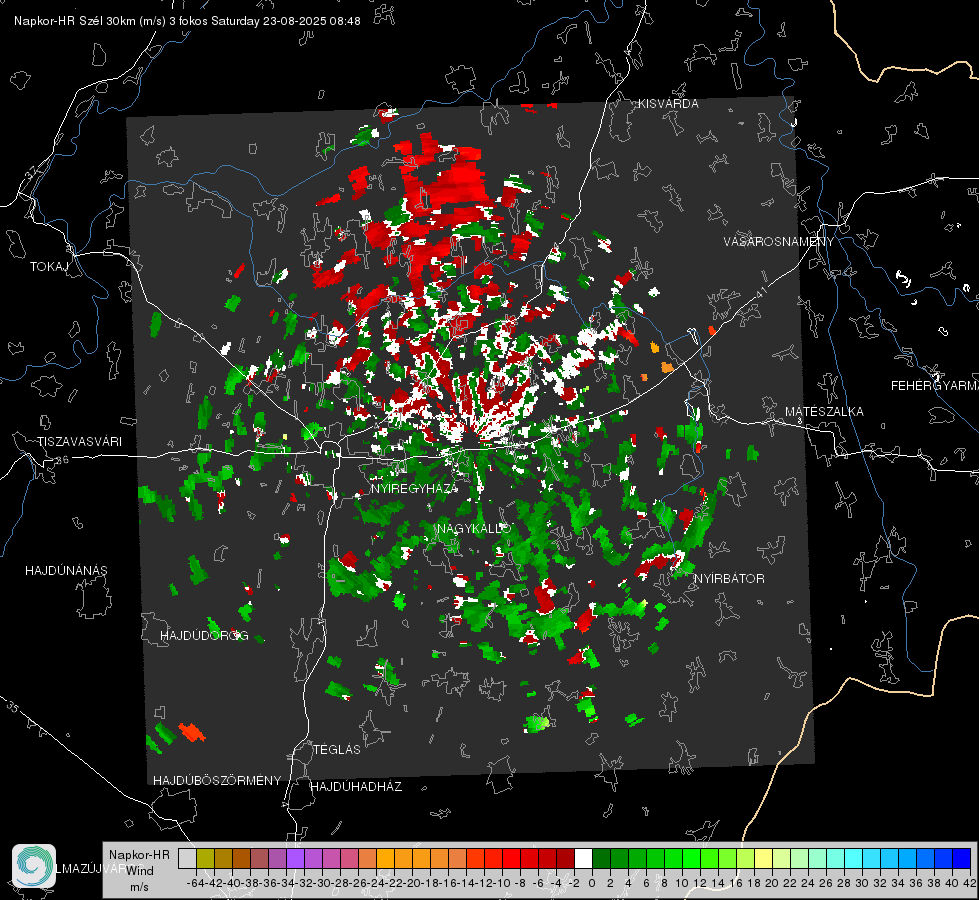This screenshot has height=900, width=979.
Task: Click the road number 35 at the lower-left
Action: (13, 708)
